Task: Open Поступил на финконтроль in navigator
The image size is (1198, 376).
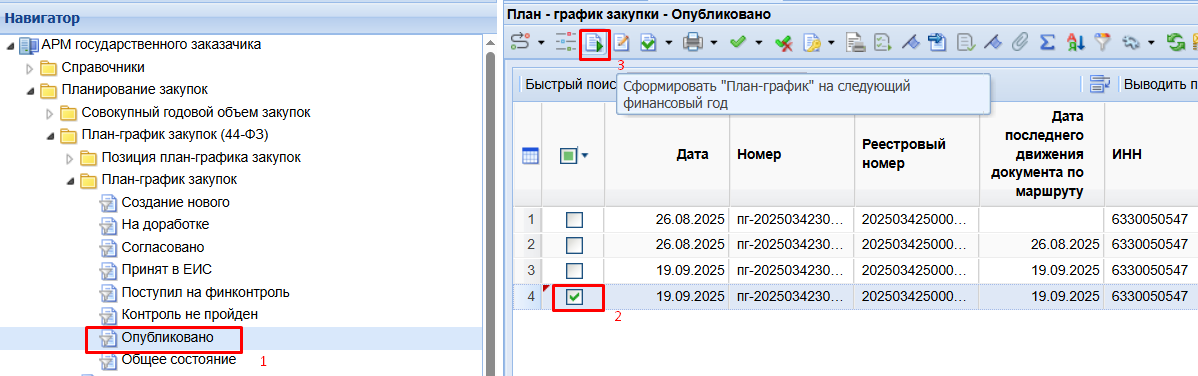Action: [205, 292]
